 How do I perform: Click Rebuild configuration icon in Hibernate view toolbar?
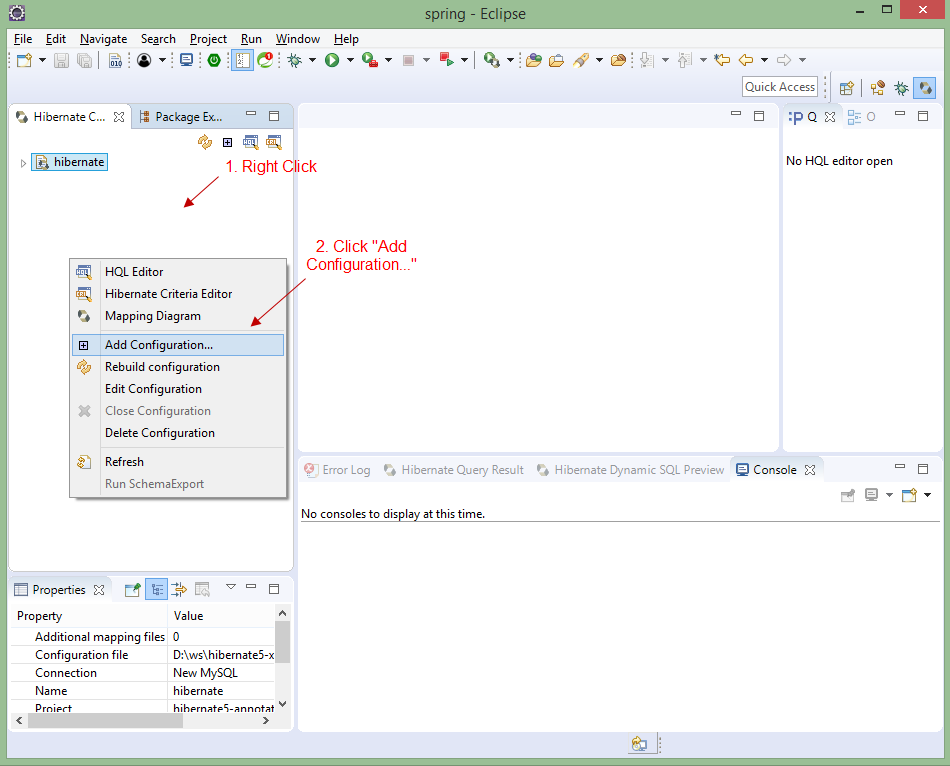(205, 142)
